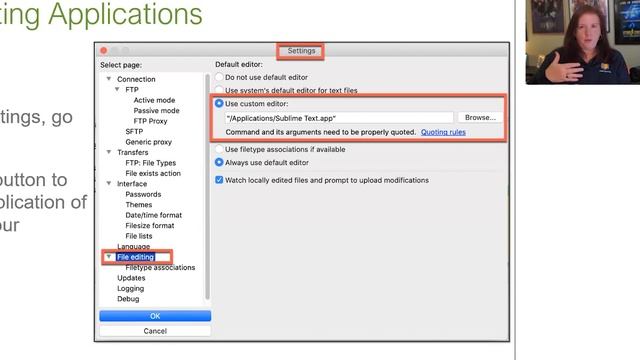The width and height of the screenshot is (640, 360).
Task: Select File editing page
Action: click(135, 257)
